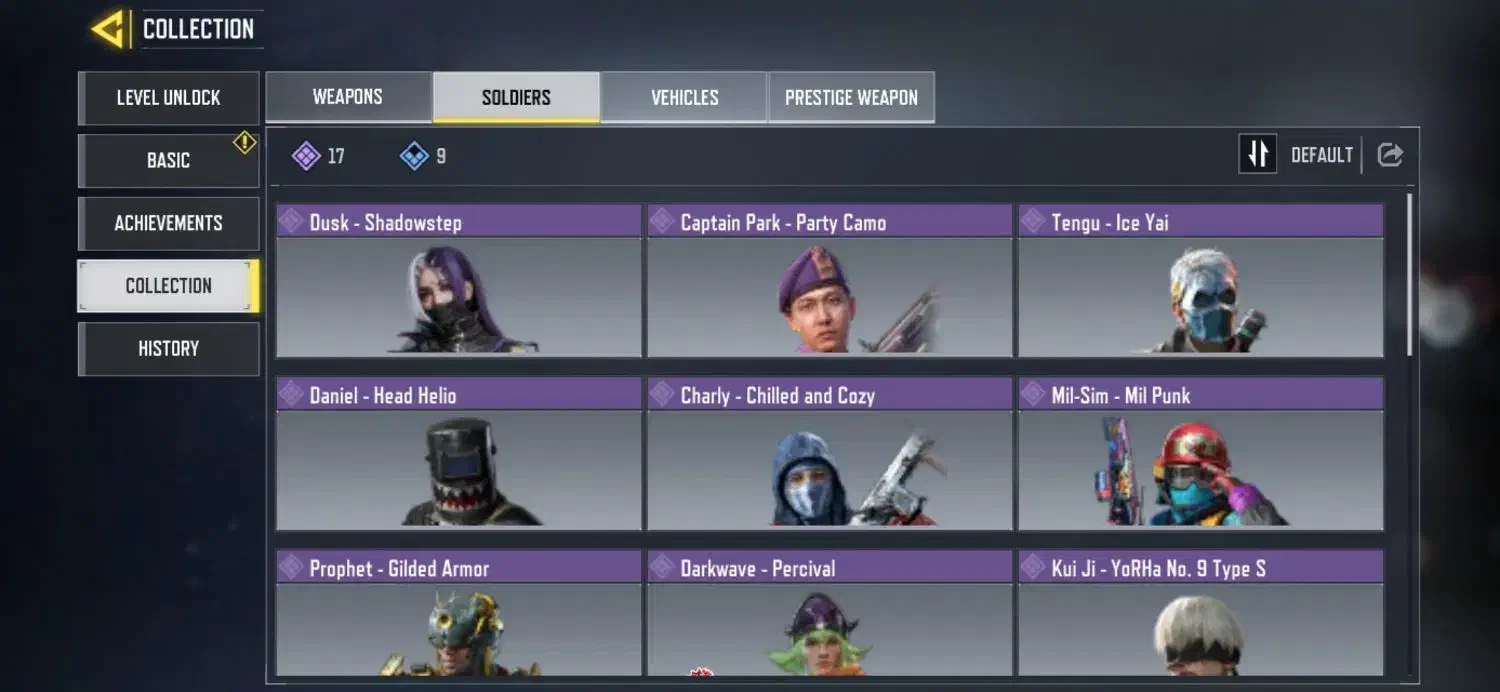Tap the share icon beside Default

point(1390,155)
